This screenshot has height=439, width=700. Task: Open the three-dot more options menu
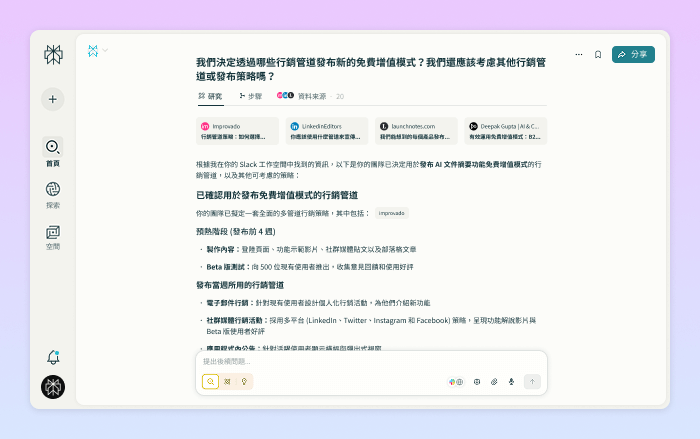[x=578, y=54]
